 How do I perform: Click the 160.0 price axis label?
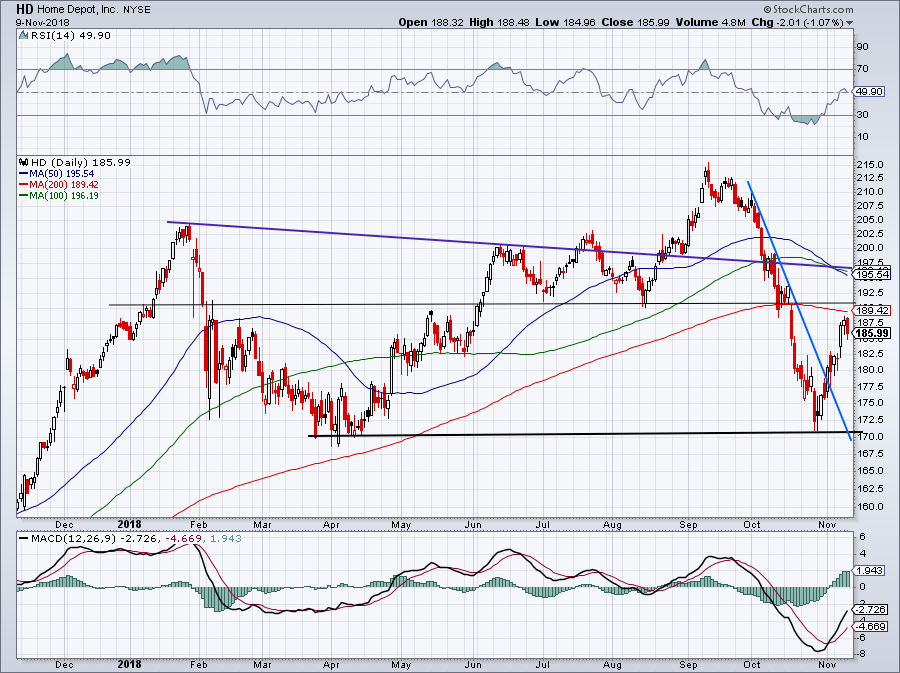(x=869, y=507)
